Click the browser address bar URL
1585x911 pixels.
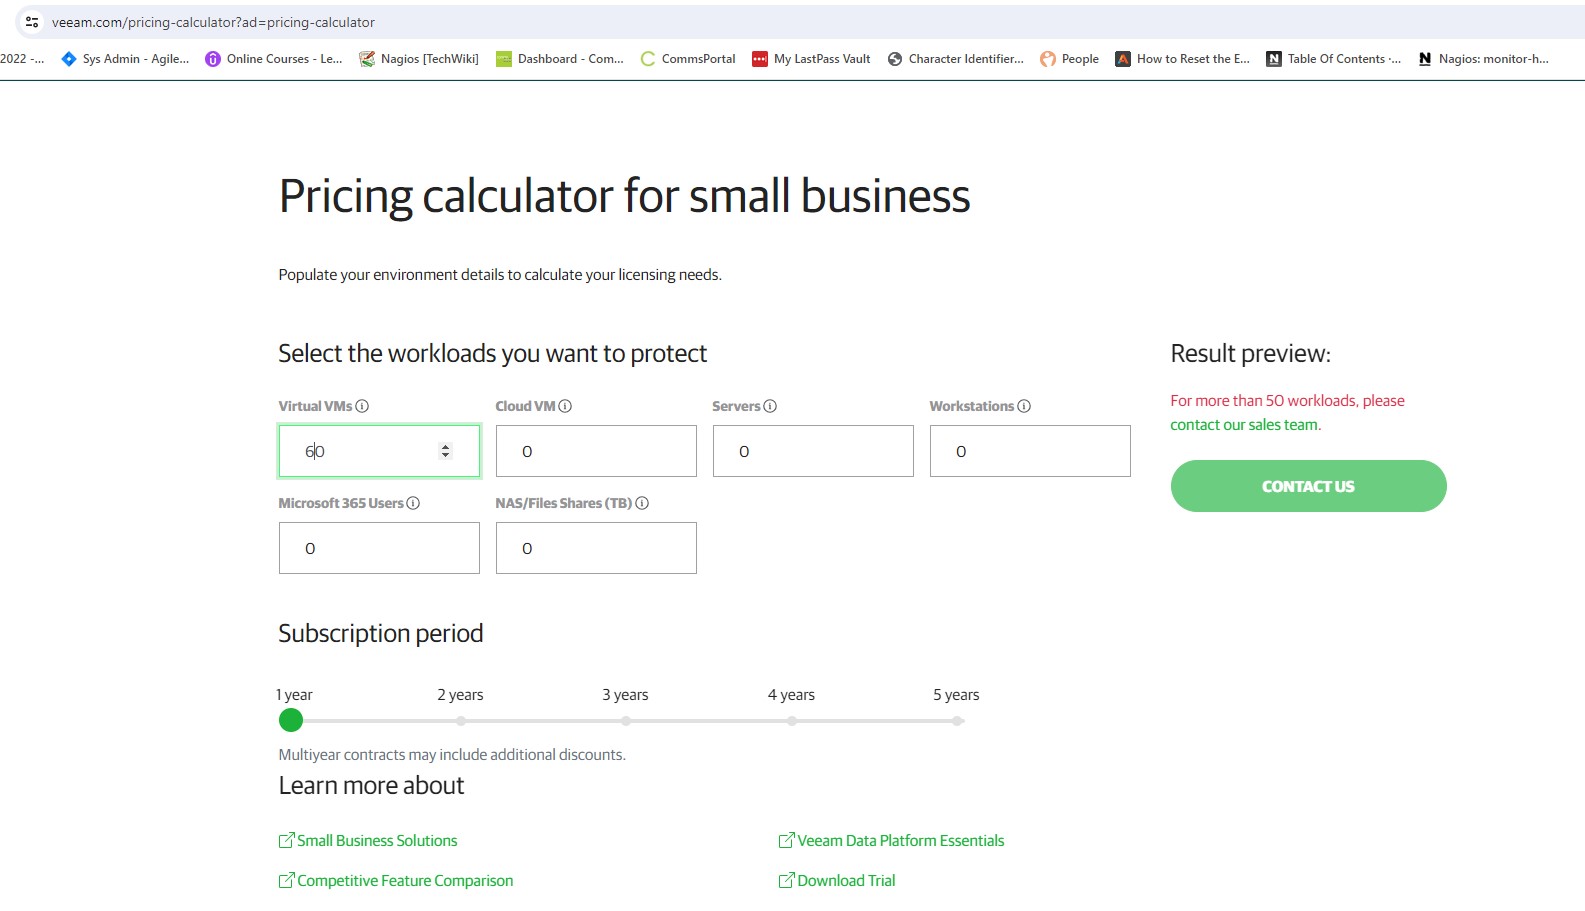[213, 22]
